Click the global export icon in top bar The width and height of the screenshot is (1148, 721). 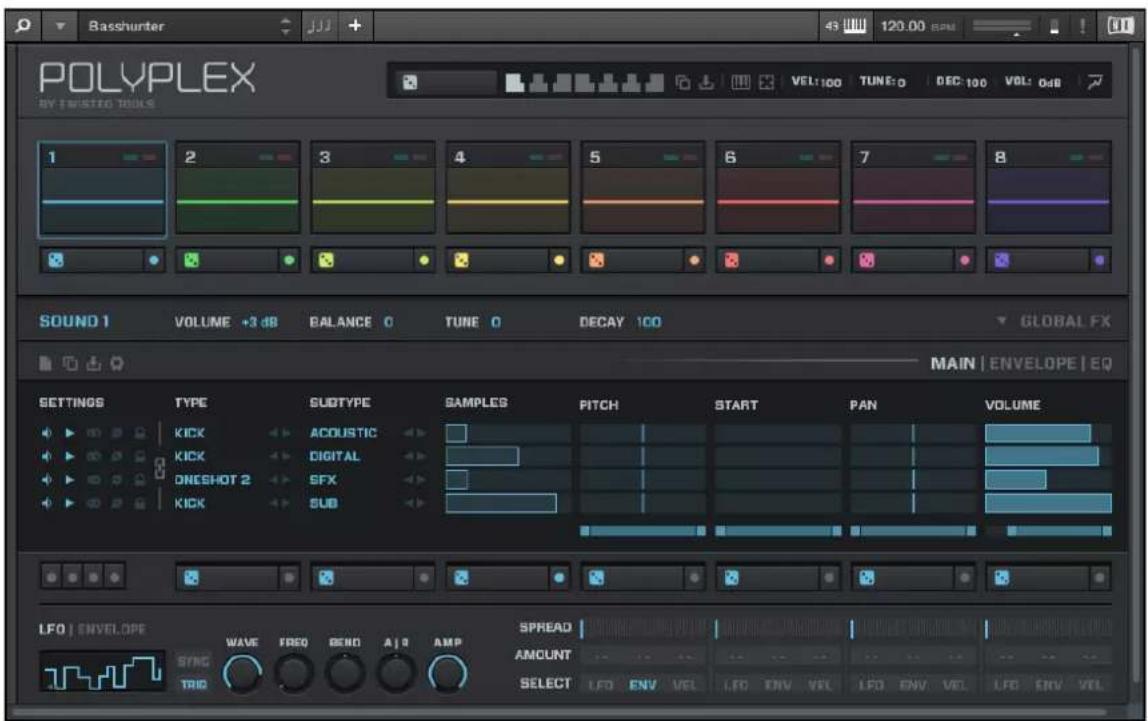706,83
